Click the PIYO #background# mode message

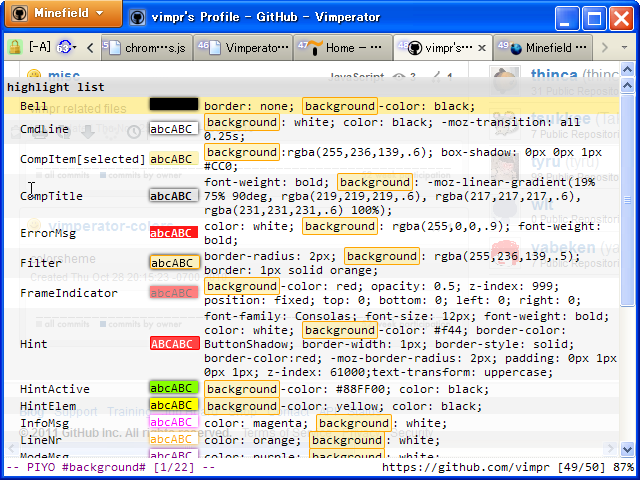pos(111,467)
